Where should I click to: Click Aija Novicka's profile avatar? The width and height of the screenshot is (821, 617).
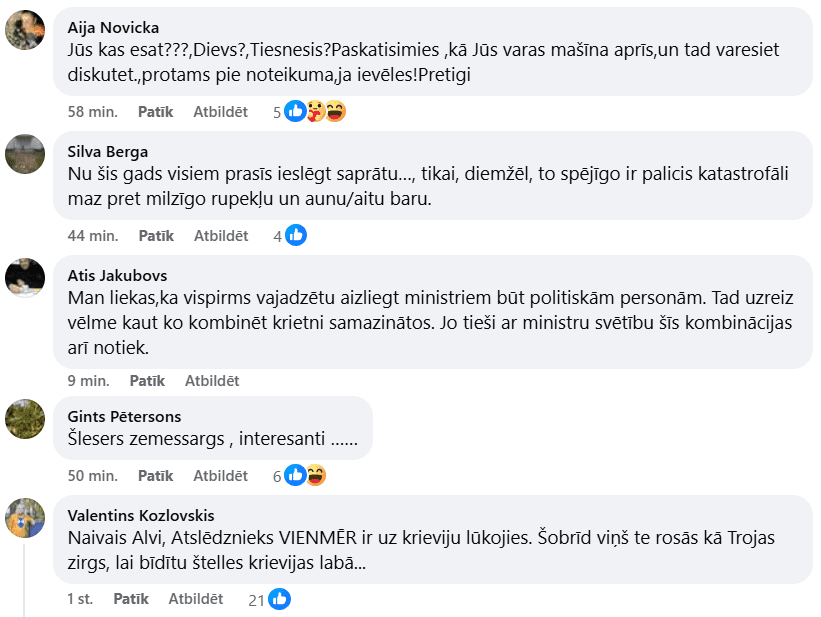coord(25,30)
